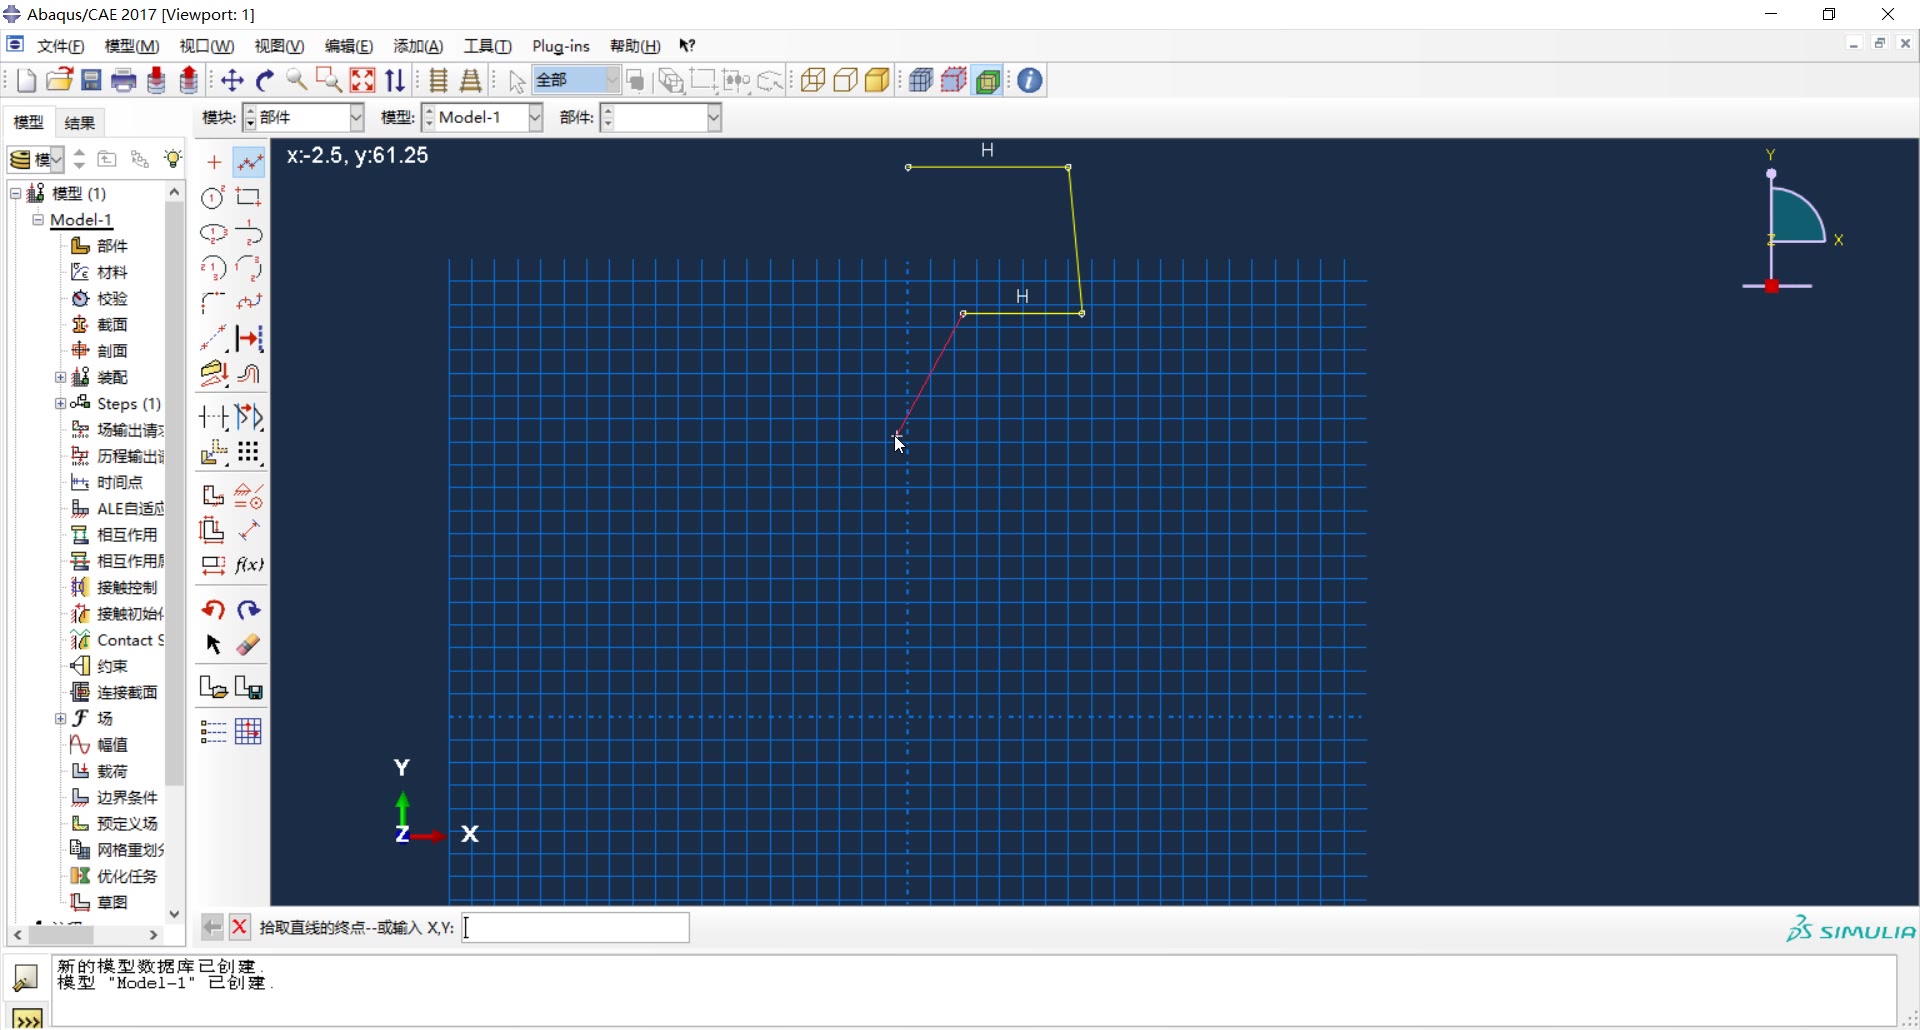Open the 编辑 menu

pos(349,46)
